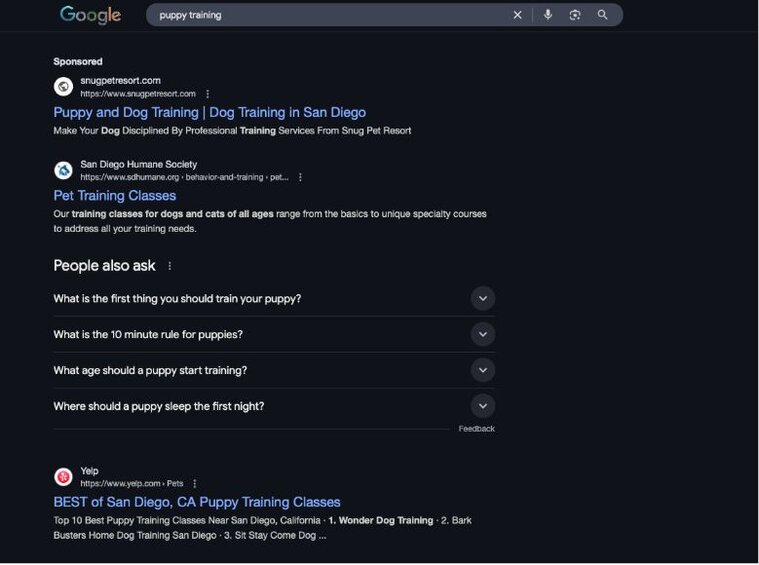Click the https://www.snugpetresort.com URL text
The image size is (759, 565).
click(138, 94)
